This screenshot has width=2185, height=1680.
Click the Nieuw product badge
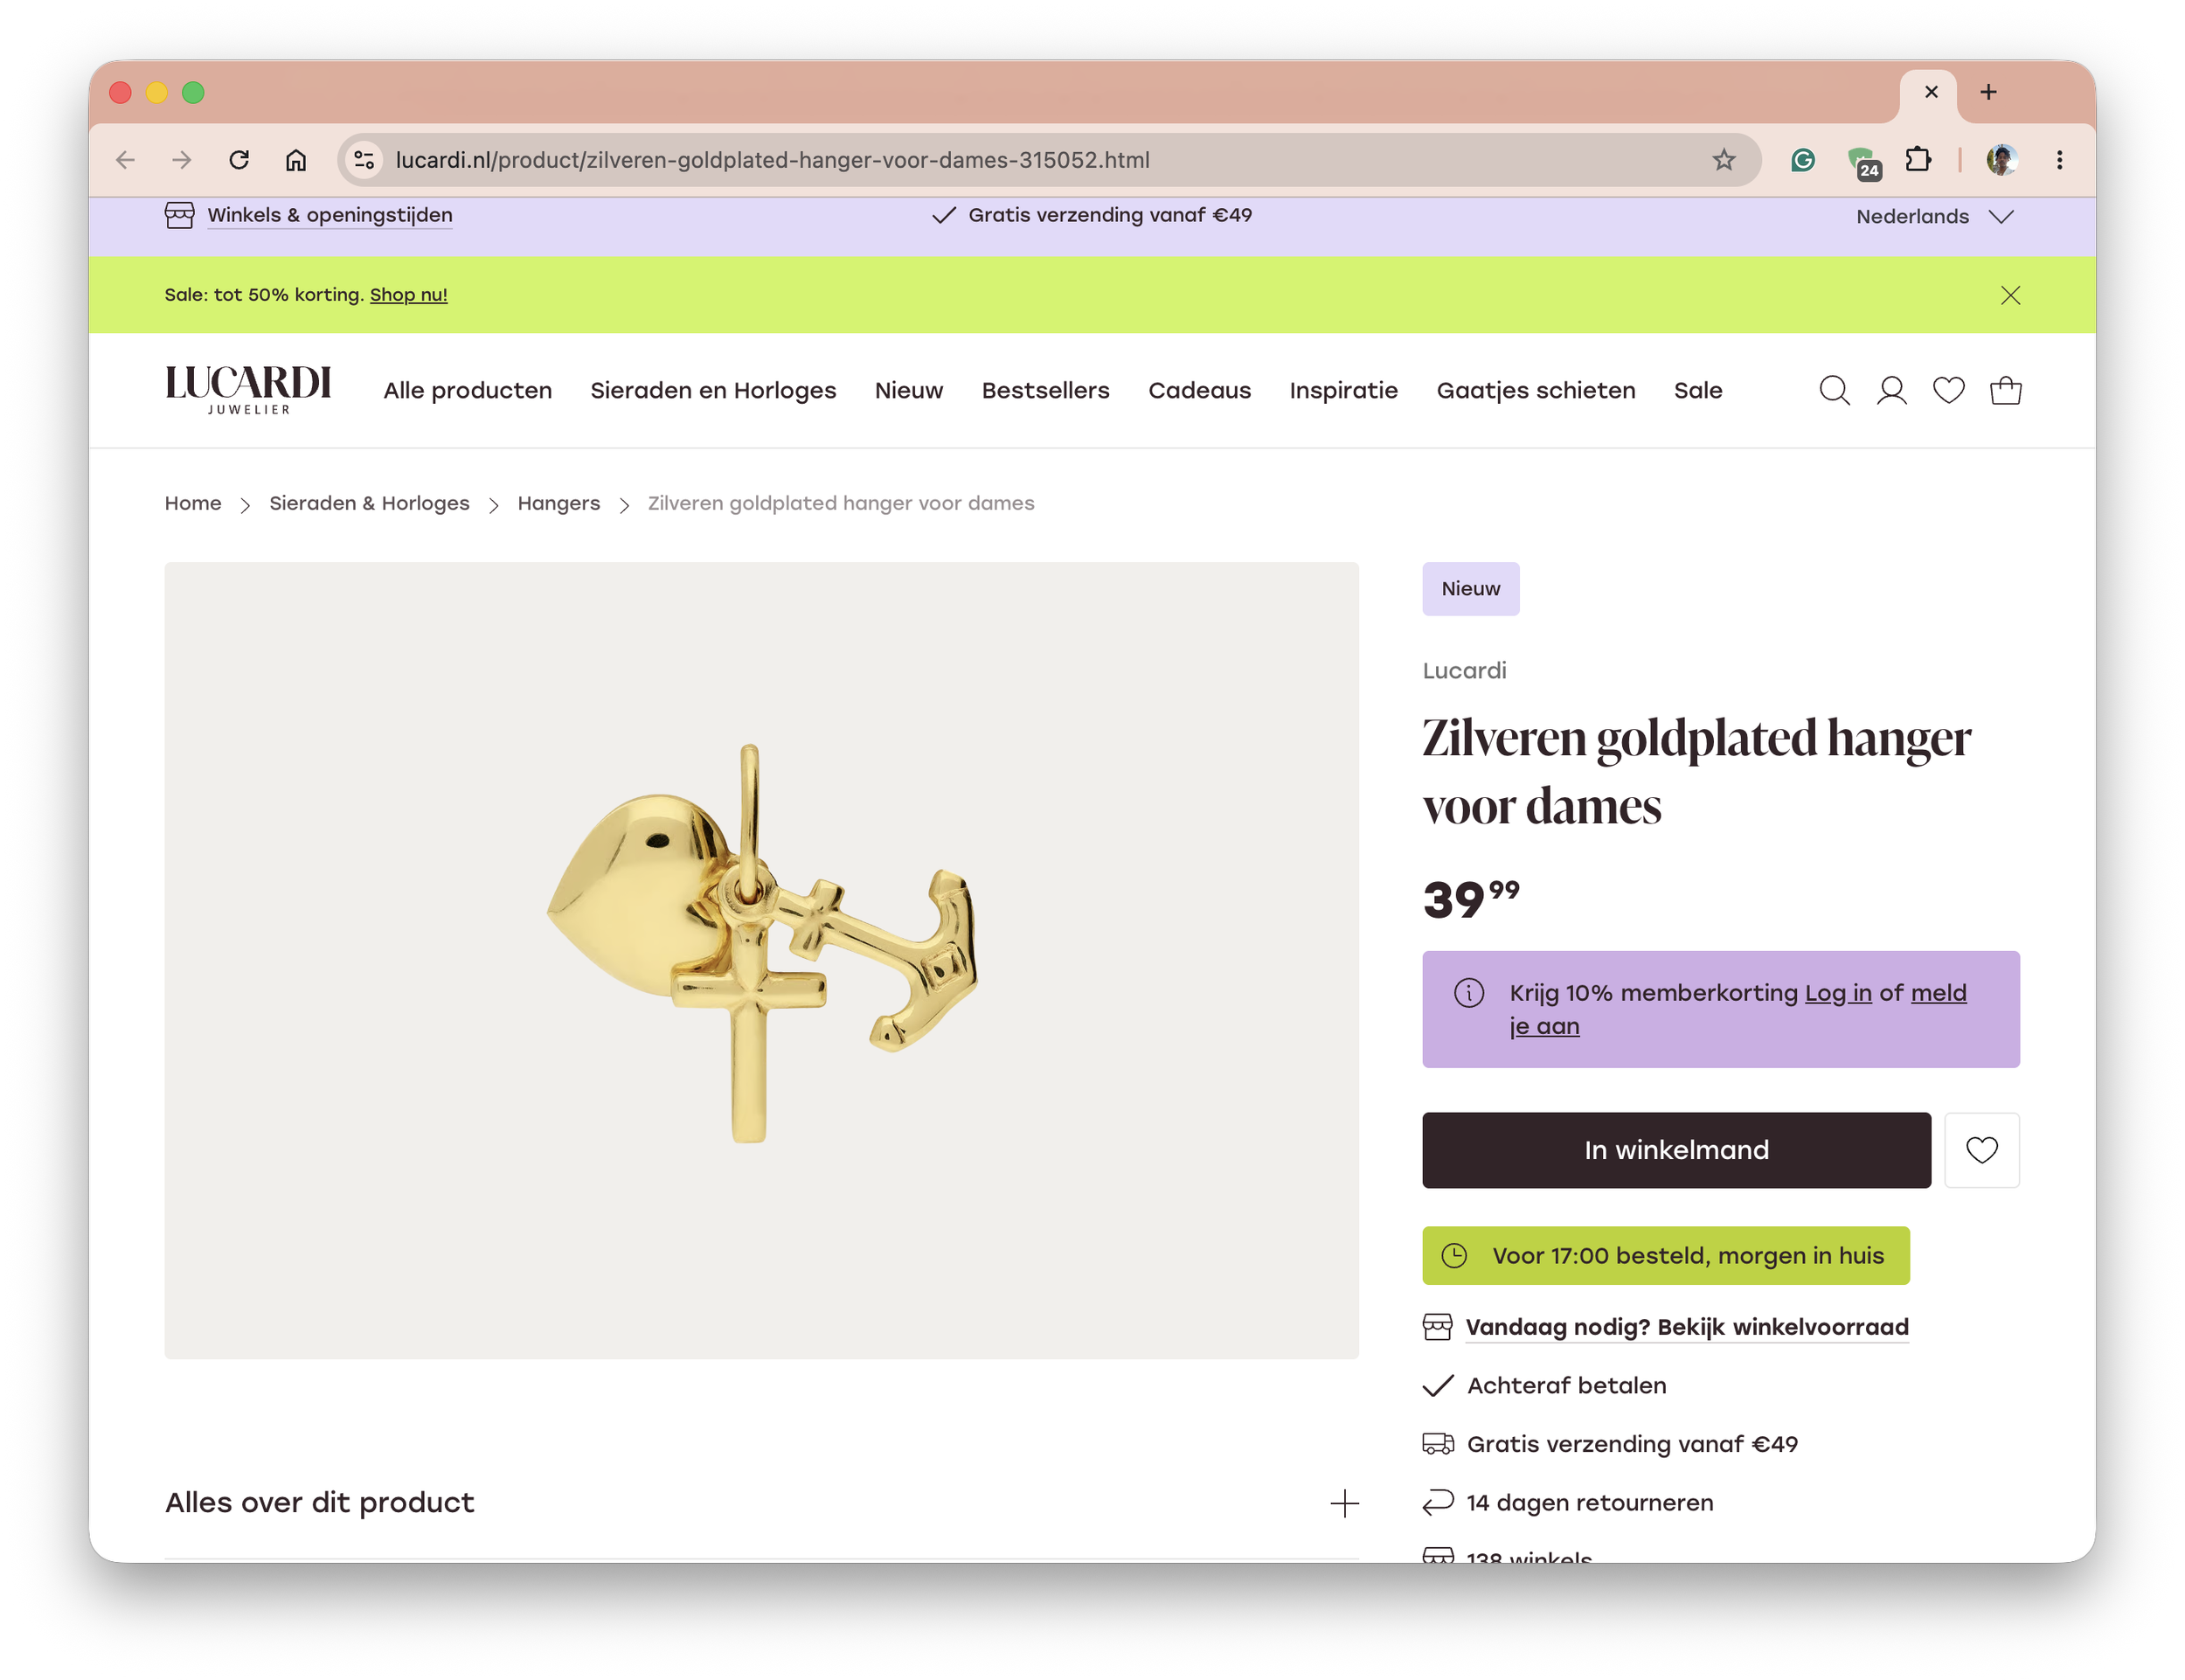1470,589
